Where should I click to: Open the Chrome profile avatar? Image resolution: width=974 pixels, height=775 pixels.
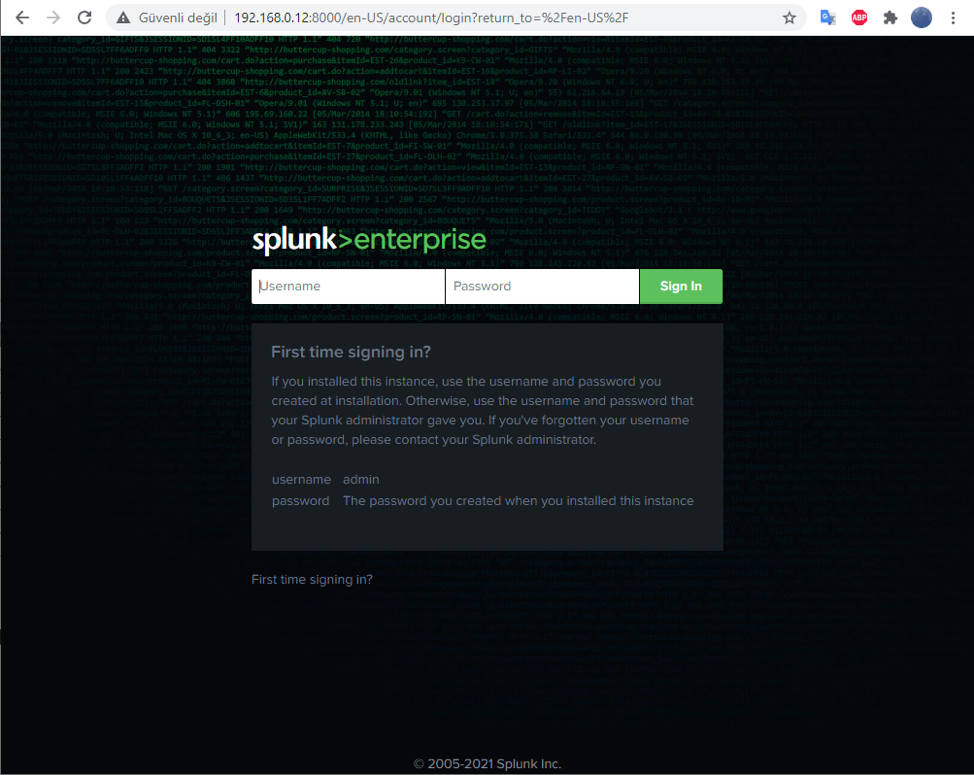[921, 17]
